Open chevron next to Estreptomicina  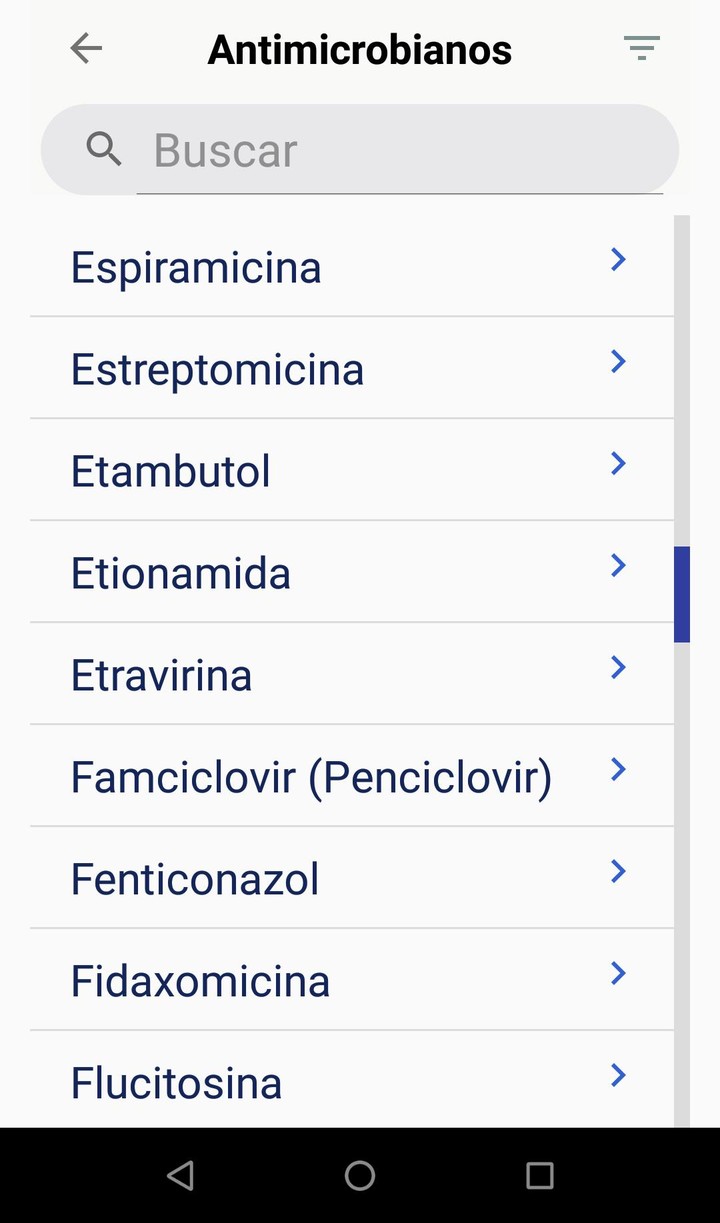pos(618,362)
